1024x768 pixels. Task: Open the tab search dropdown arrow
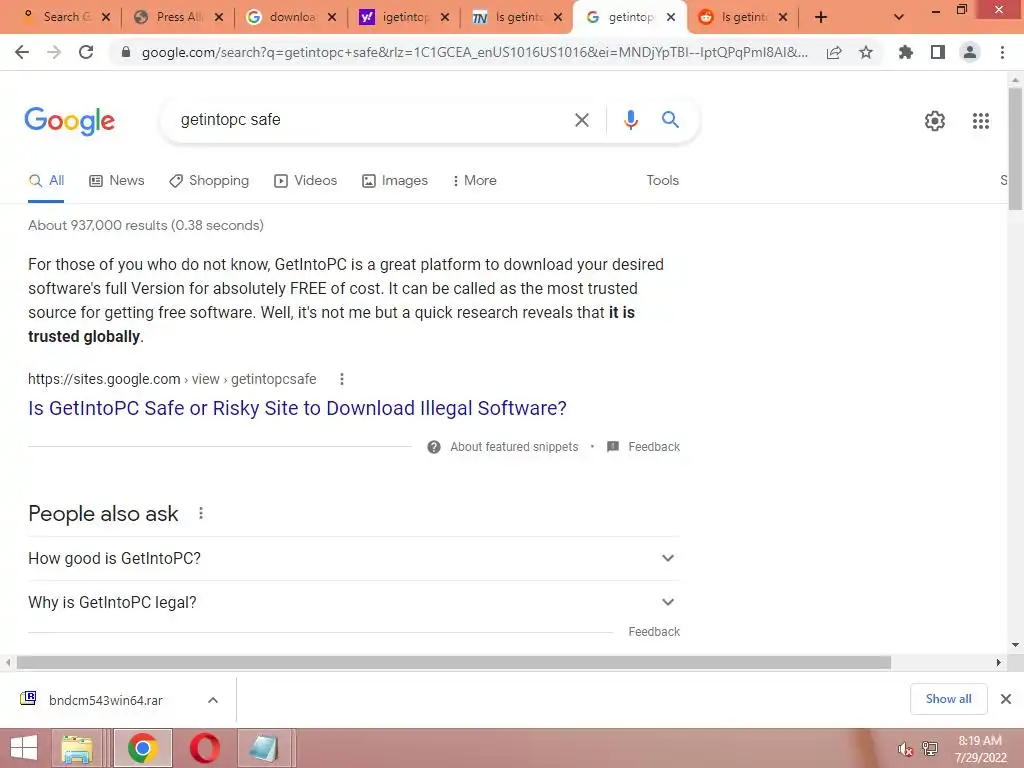point(899,18)
